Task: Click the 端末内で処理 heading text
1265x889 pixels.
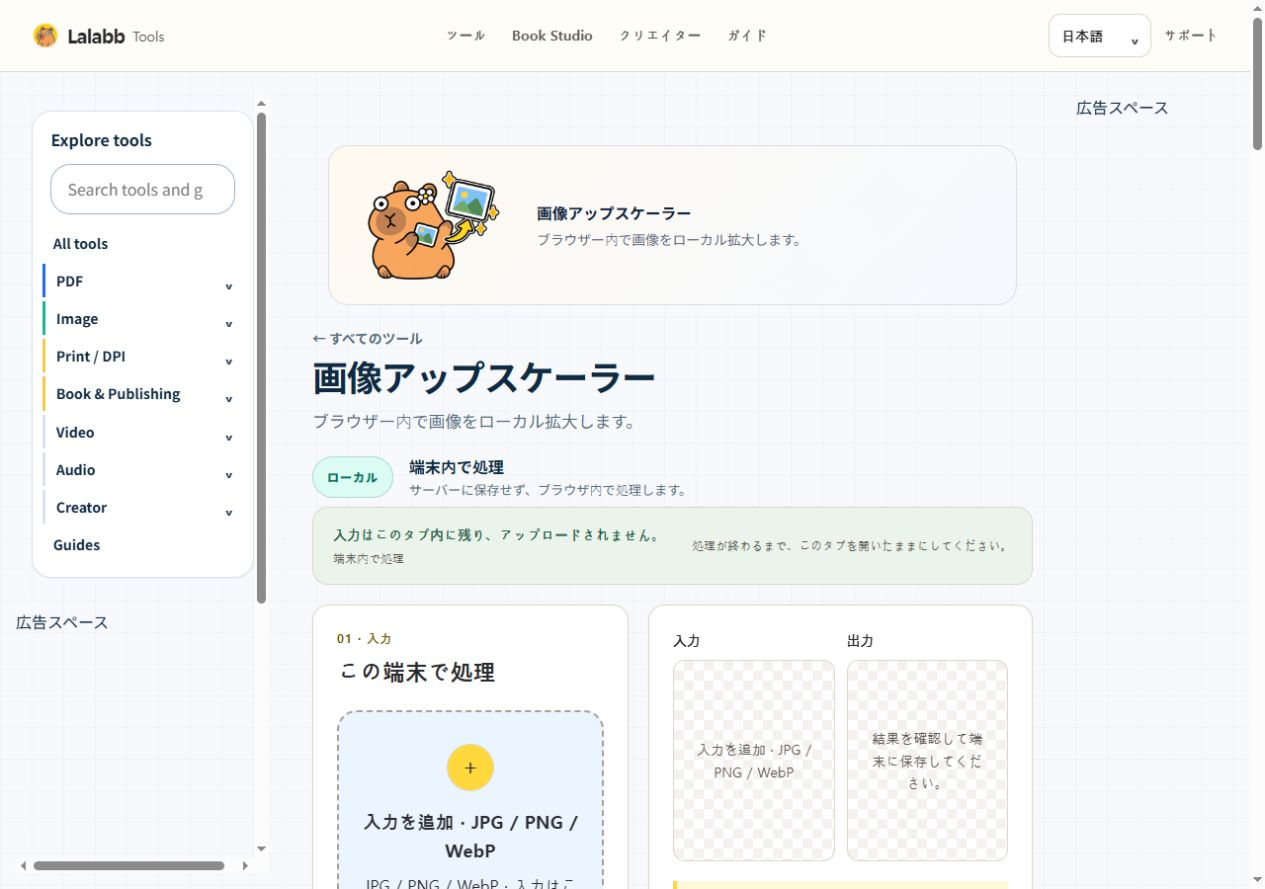Action: [456, 467]
